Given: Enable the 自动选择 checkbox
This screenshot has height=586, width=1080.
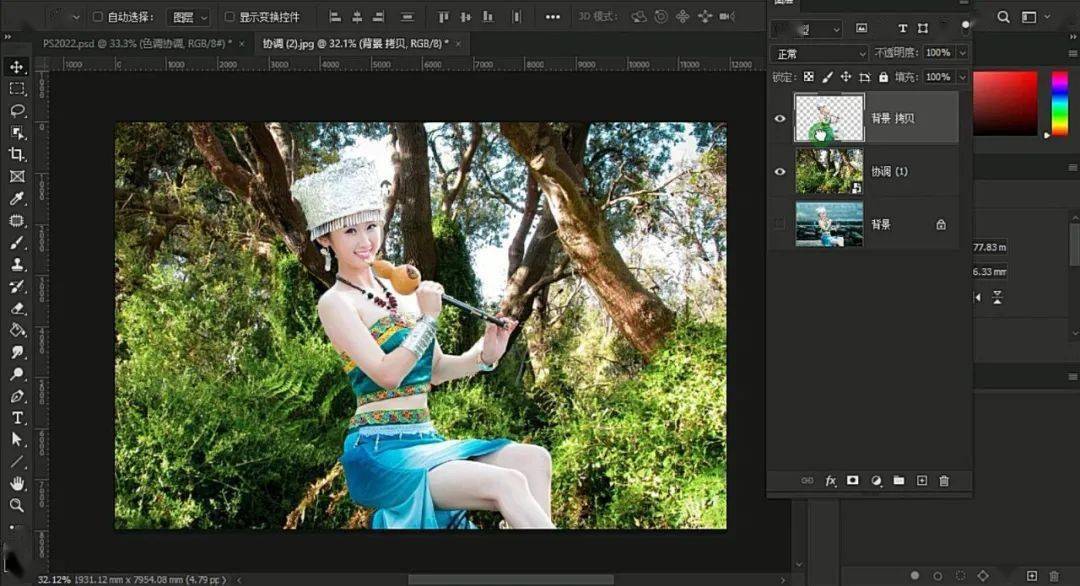Looking at the screenshot, I should (x=98, y=17).
